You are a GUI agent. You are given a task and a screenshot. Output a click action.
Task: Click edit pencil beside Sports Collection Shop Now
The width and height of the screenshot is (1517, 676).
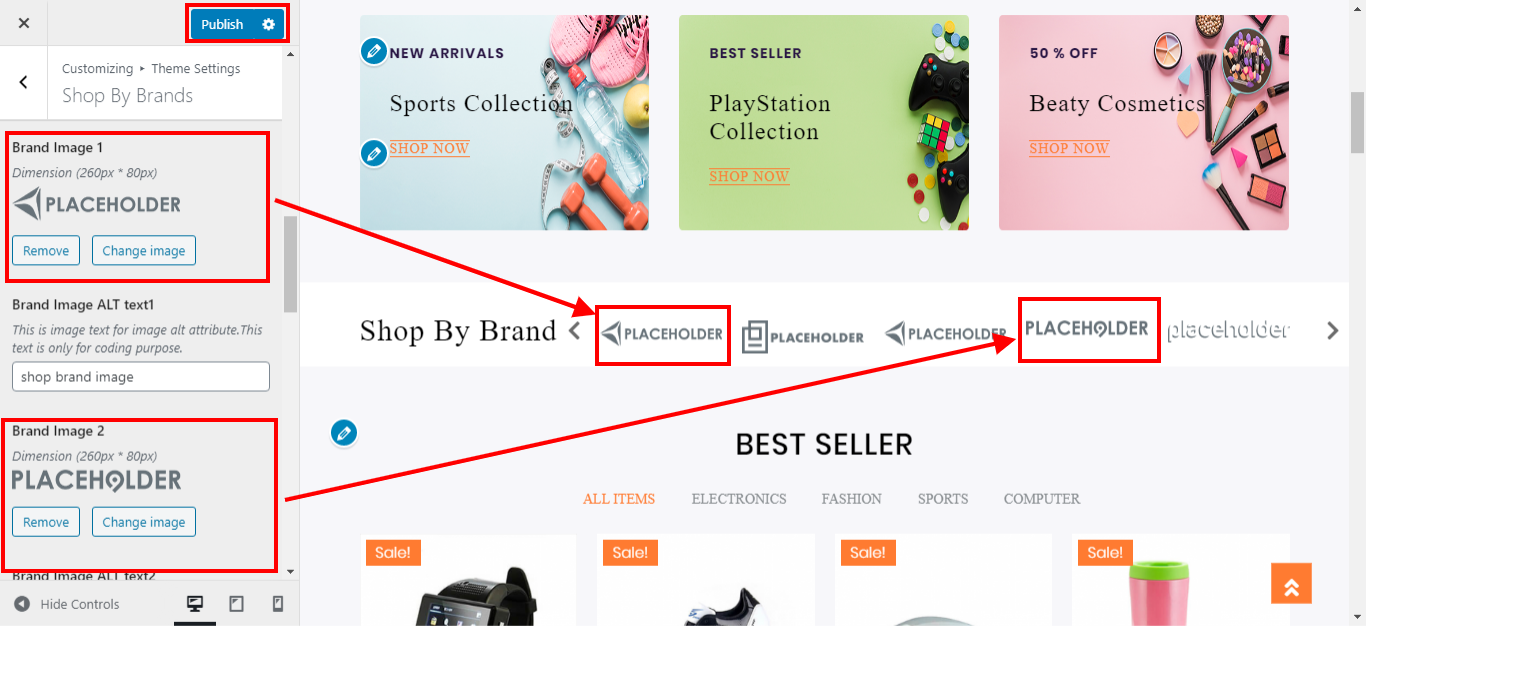(374, 153)
